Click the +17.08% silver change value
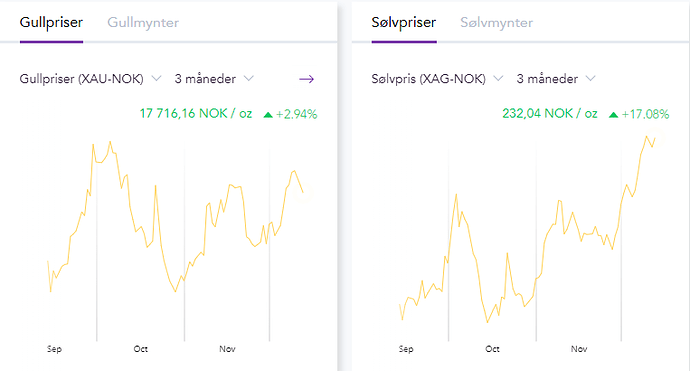690x371 pixels. (x=645, y=114)
